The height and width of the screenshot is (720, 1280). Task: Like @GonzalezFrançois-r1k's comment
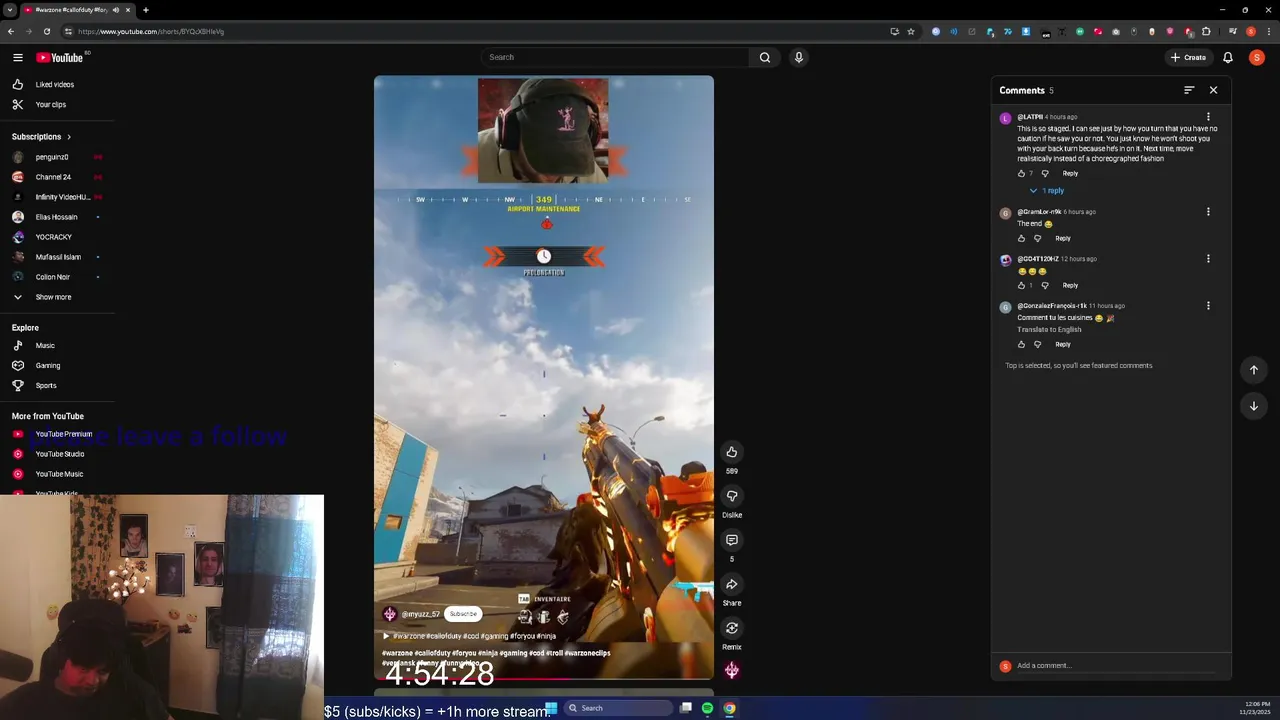[1021, 344]
